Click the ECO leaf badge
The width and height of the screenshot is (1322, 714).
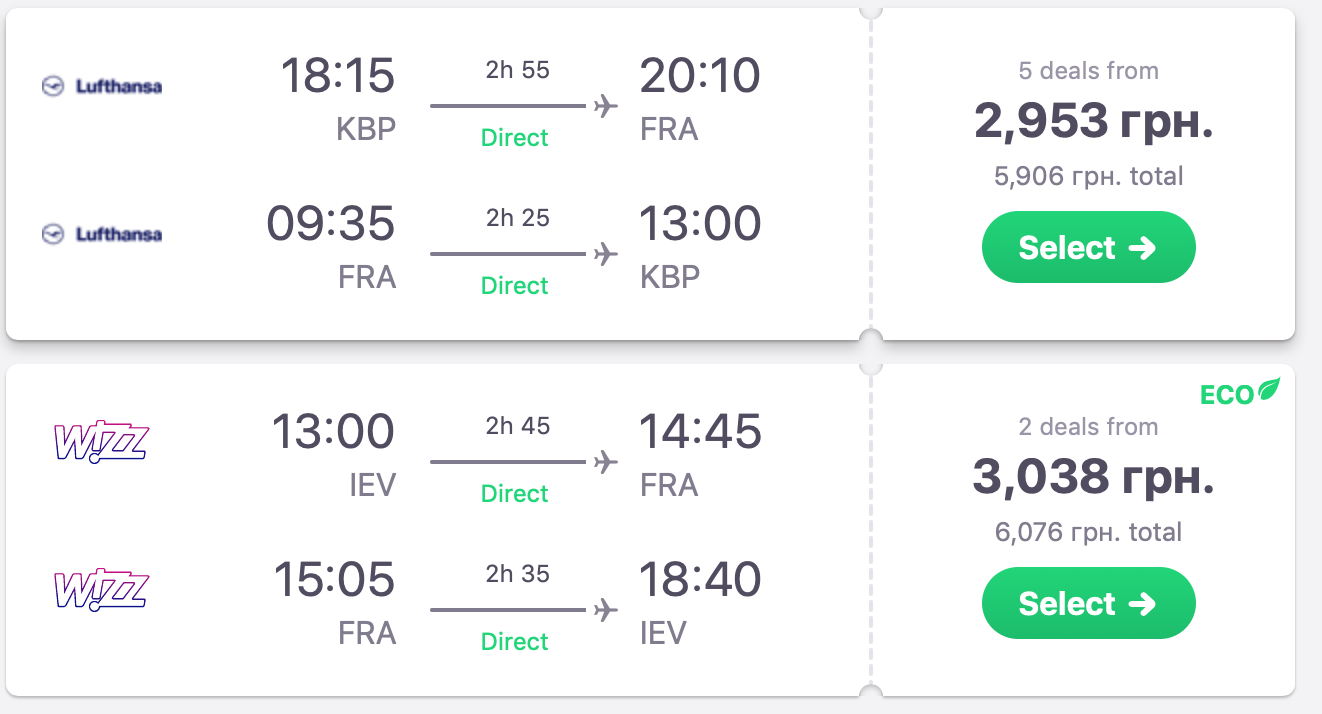1240,393
